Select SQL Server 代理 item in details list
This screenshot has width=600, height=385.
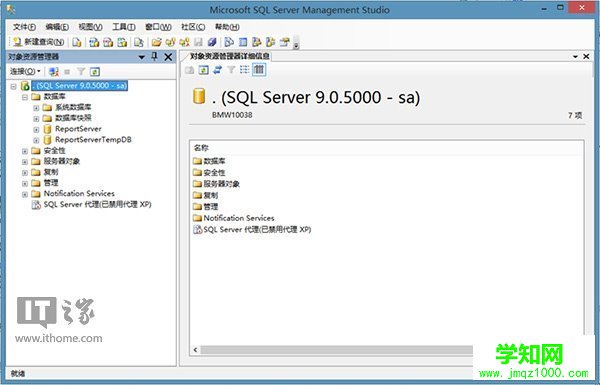257,229
